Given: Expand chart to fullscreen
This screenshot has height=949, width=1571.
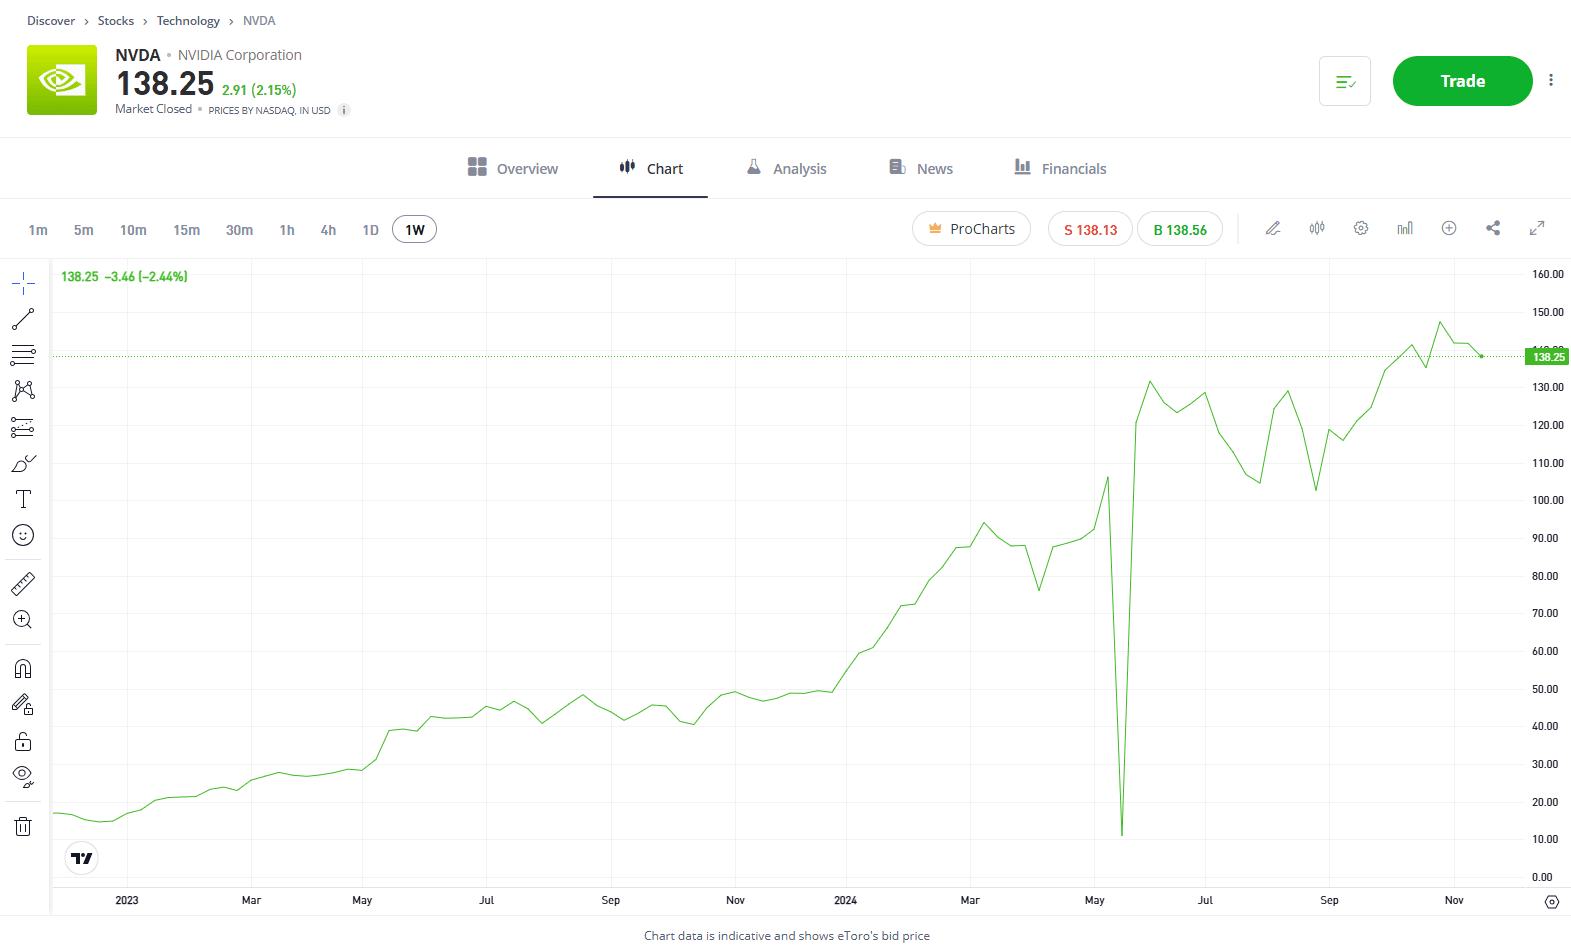Looking at the screenshot, I should click(1537, 228).
